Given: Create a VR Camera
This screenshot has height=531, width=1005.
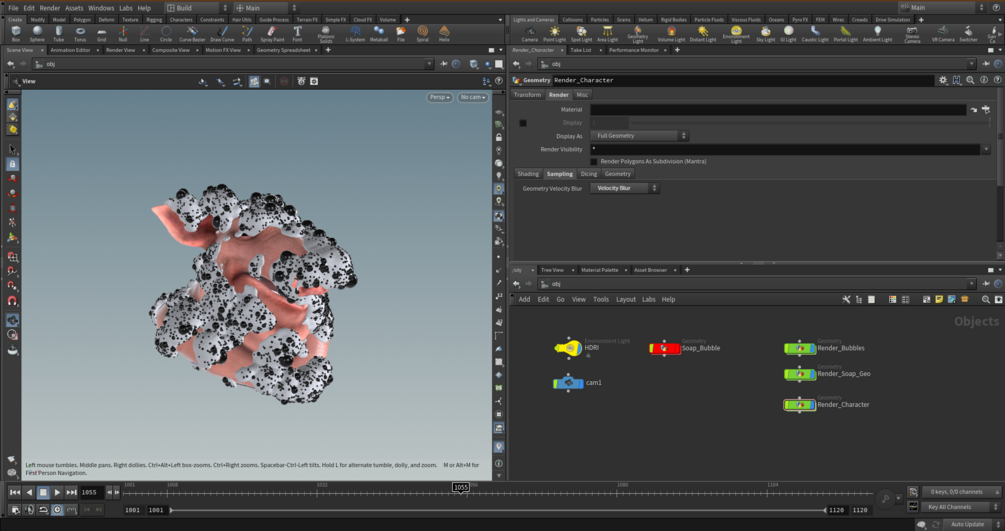Looking at the screenshot, I should pyautogui.click(x=942, y=33).
